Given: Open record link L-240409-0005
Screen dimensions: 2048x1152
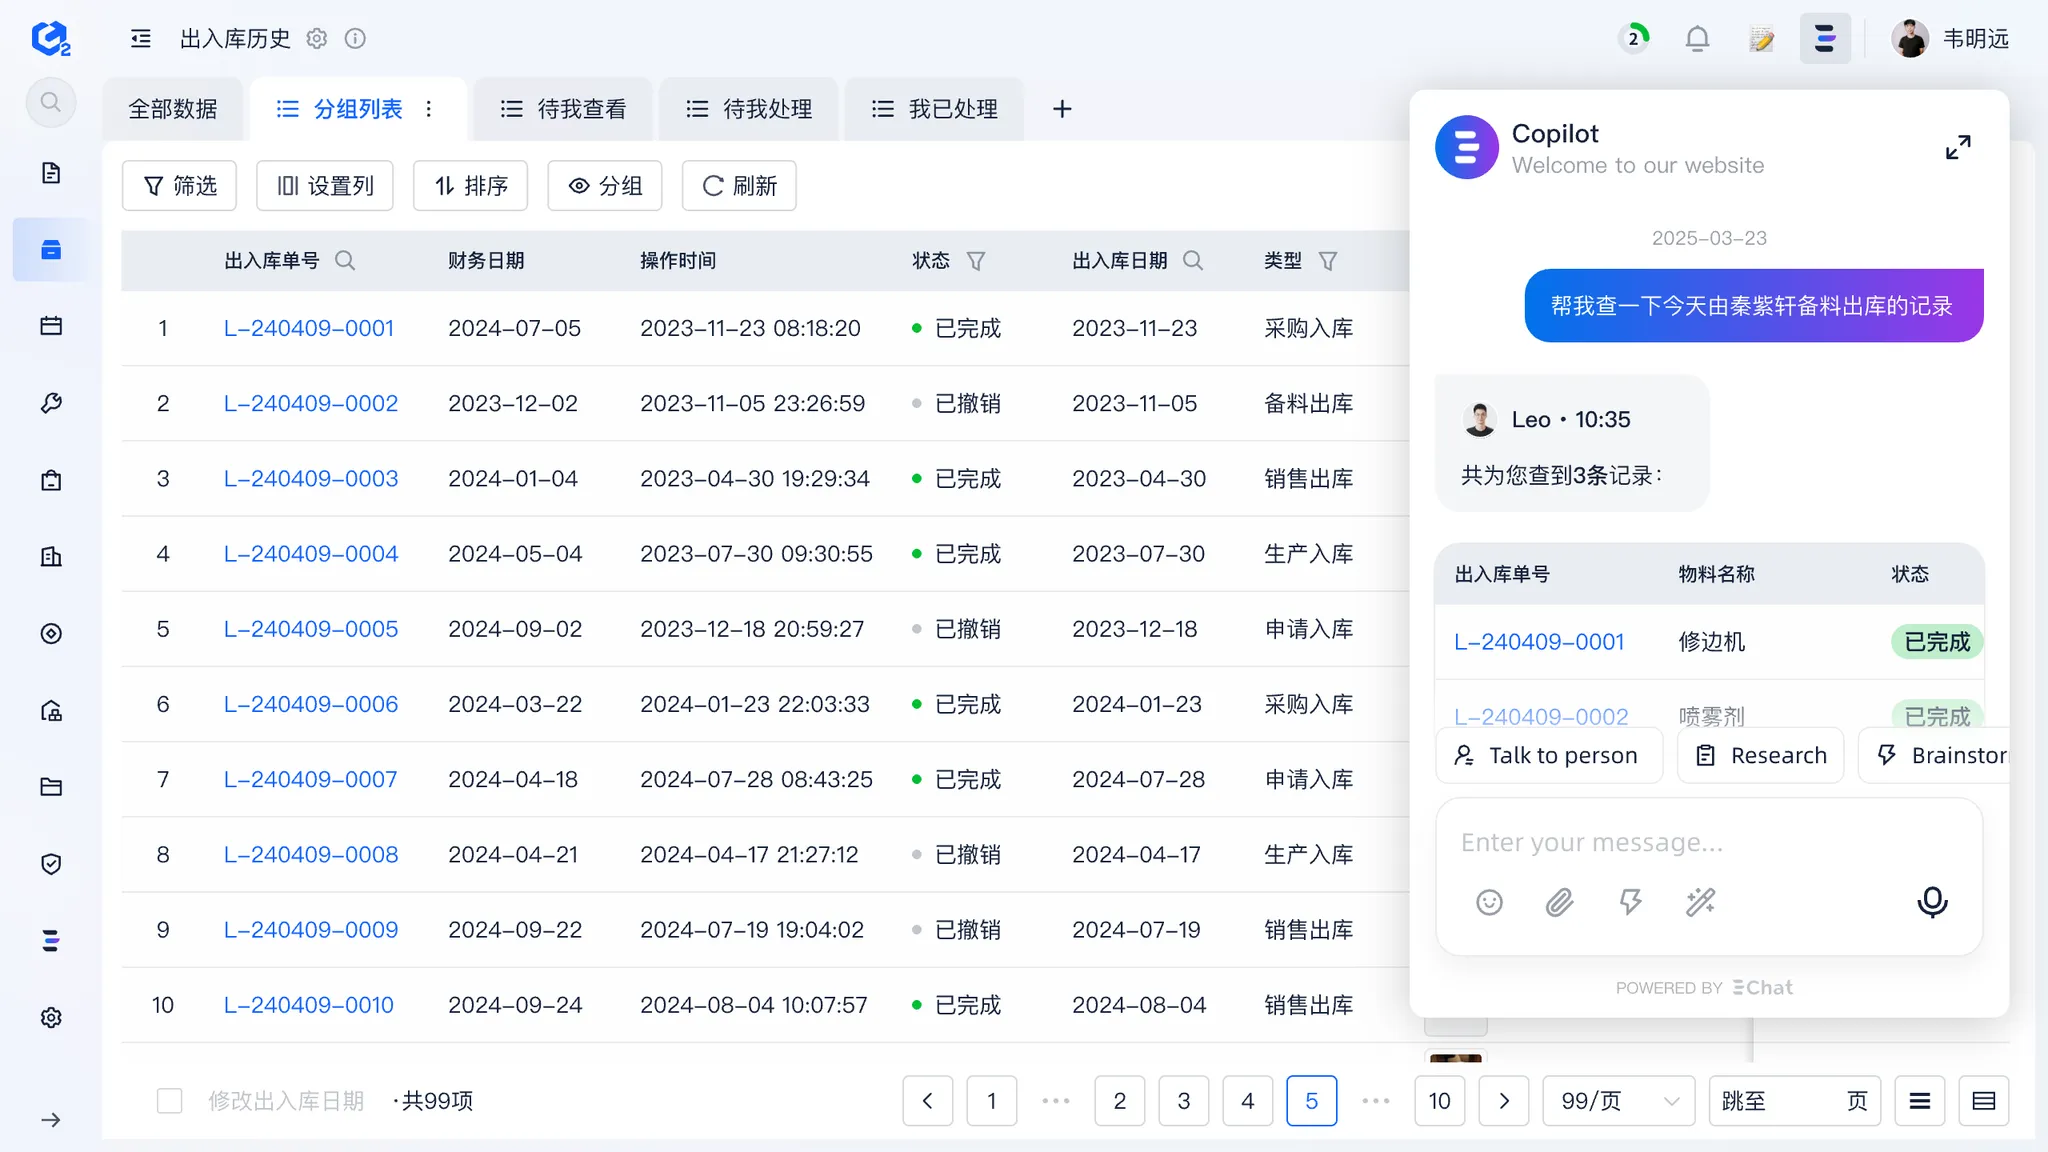Looking at the screenshot, I should (311, 629).
